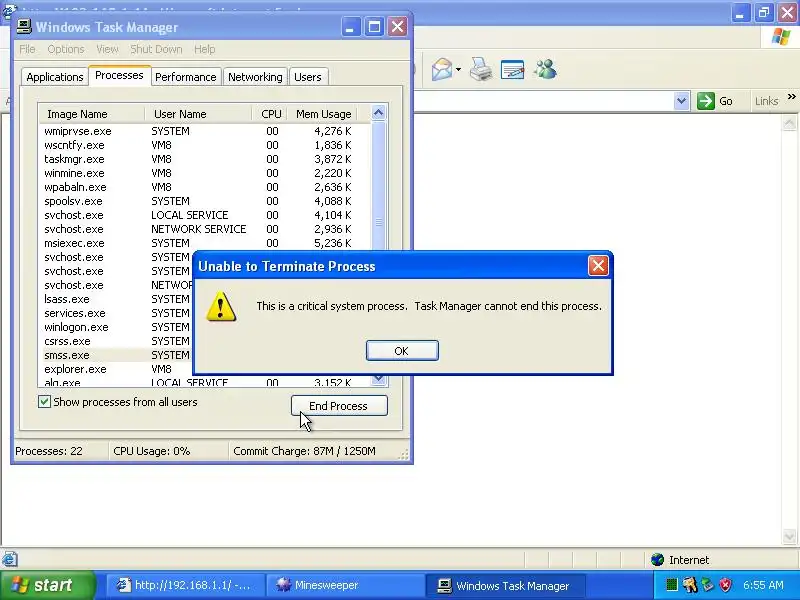Expand the Links toolbar chevron
The height and width of the screenshot is (600, 800).
point(791,96)
